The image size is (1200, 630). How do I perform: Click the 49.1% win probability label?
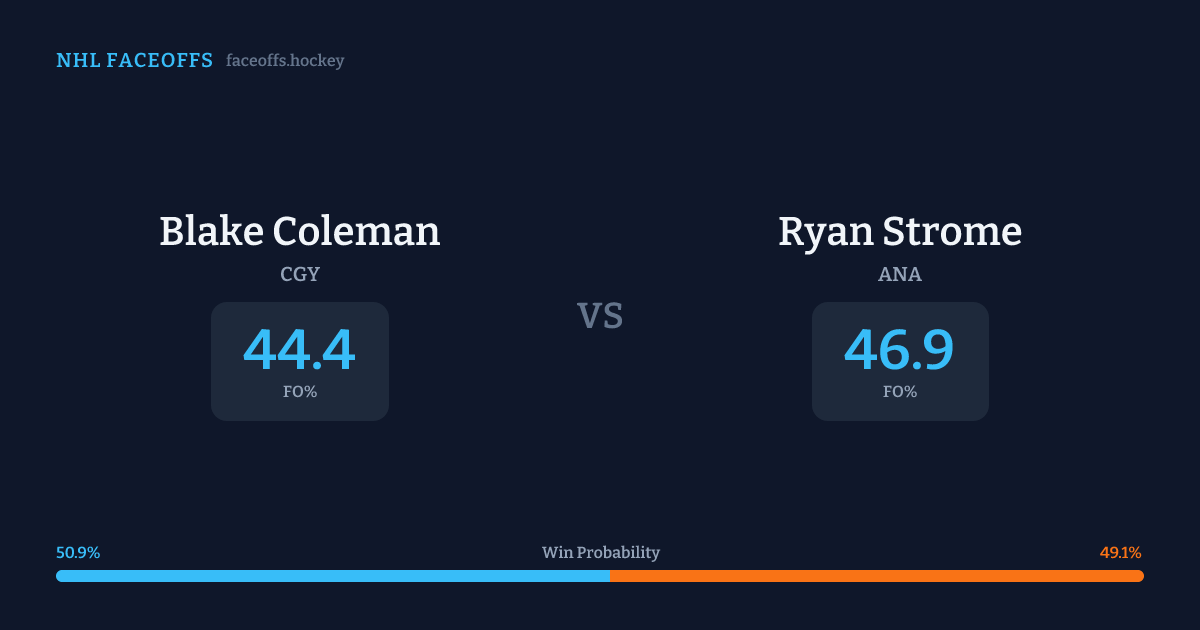1120,553
